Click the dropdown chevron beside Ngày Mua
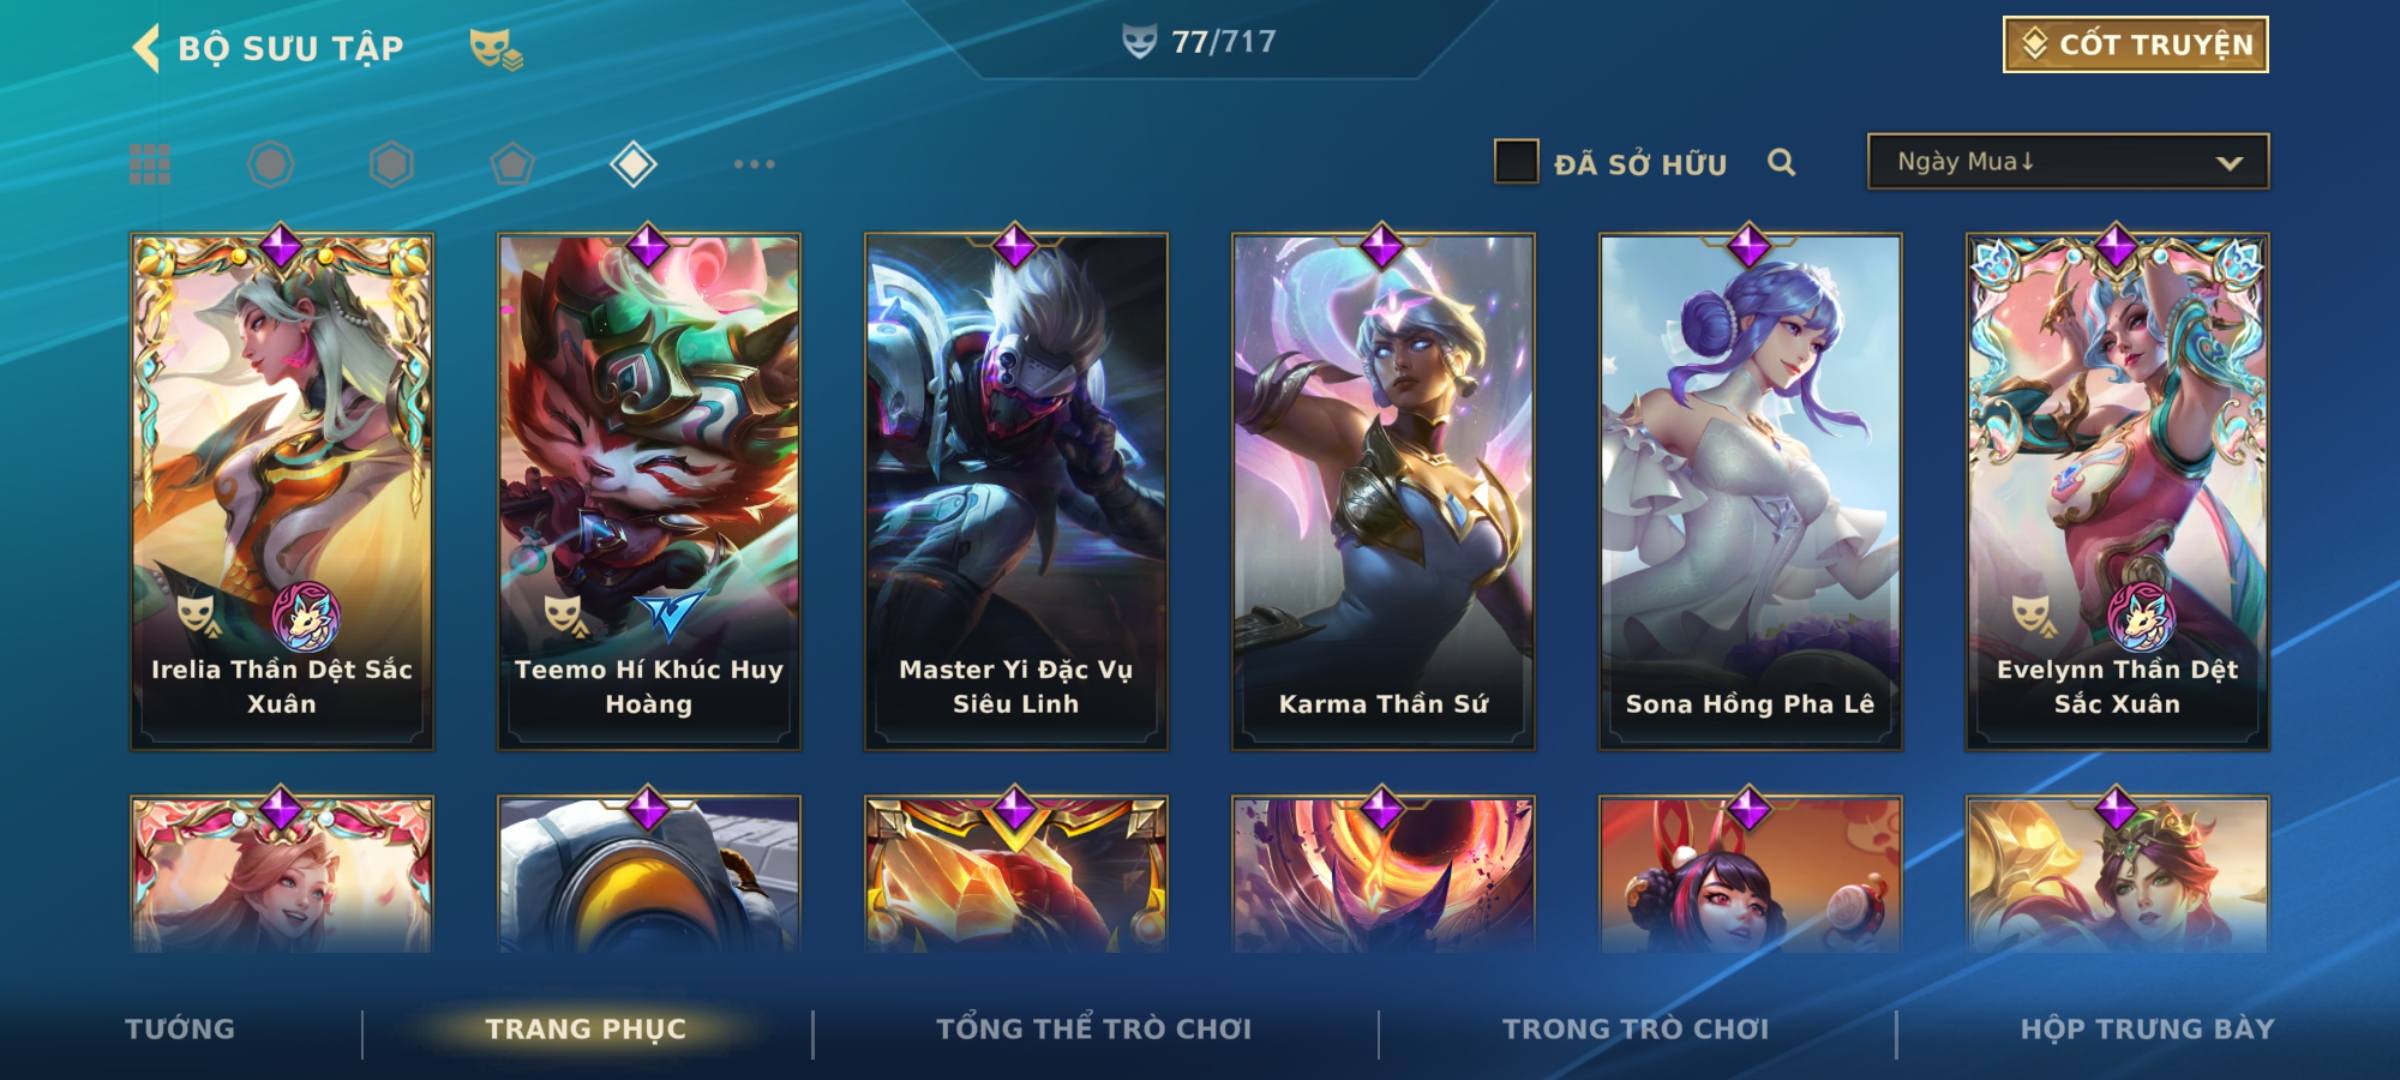This screenshot has height=1080, width=2400. pyautogui.click(x=2229, y=163)
